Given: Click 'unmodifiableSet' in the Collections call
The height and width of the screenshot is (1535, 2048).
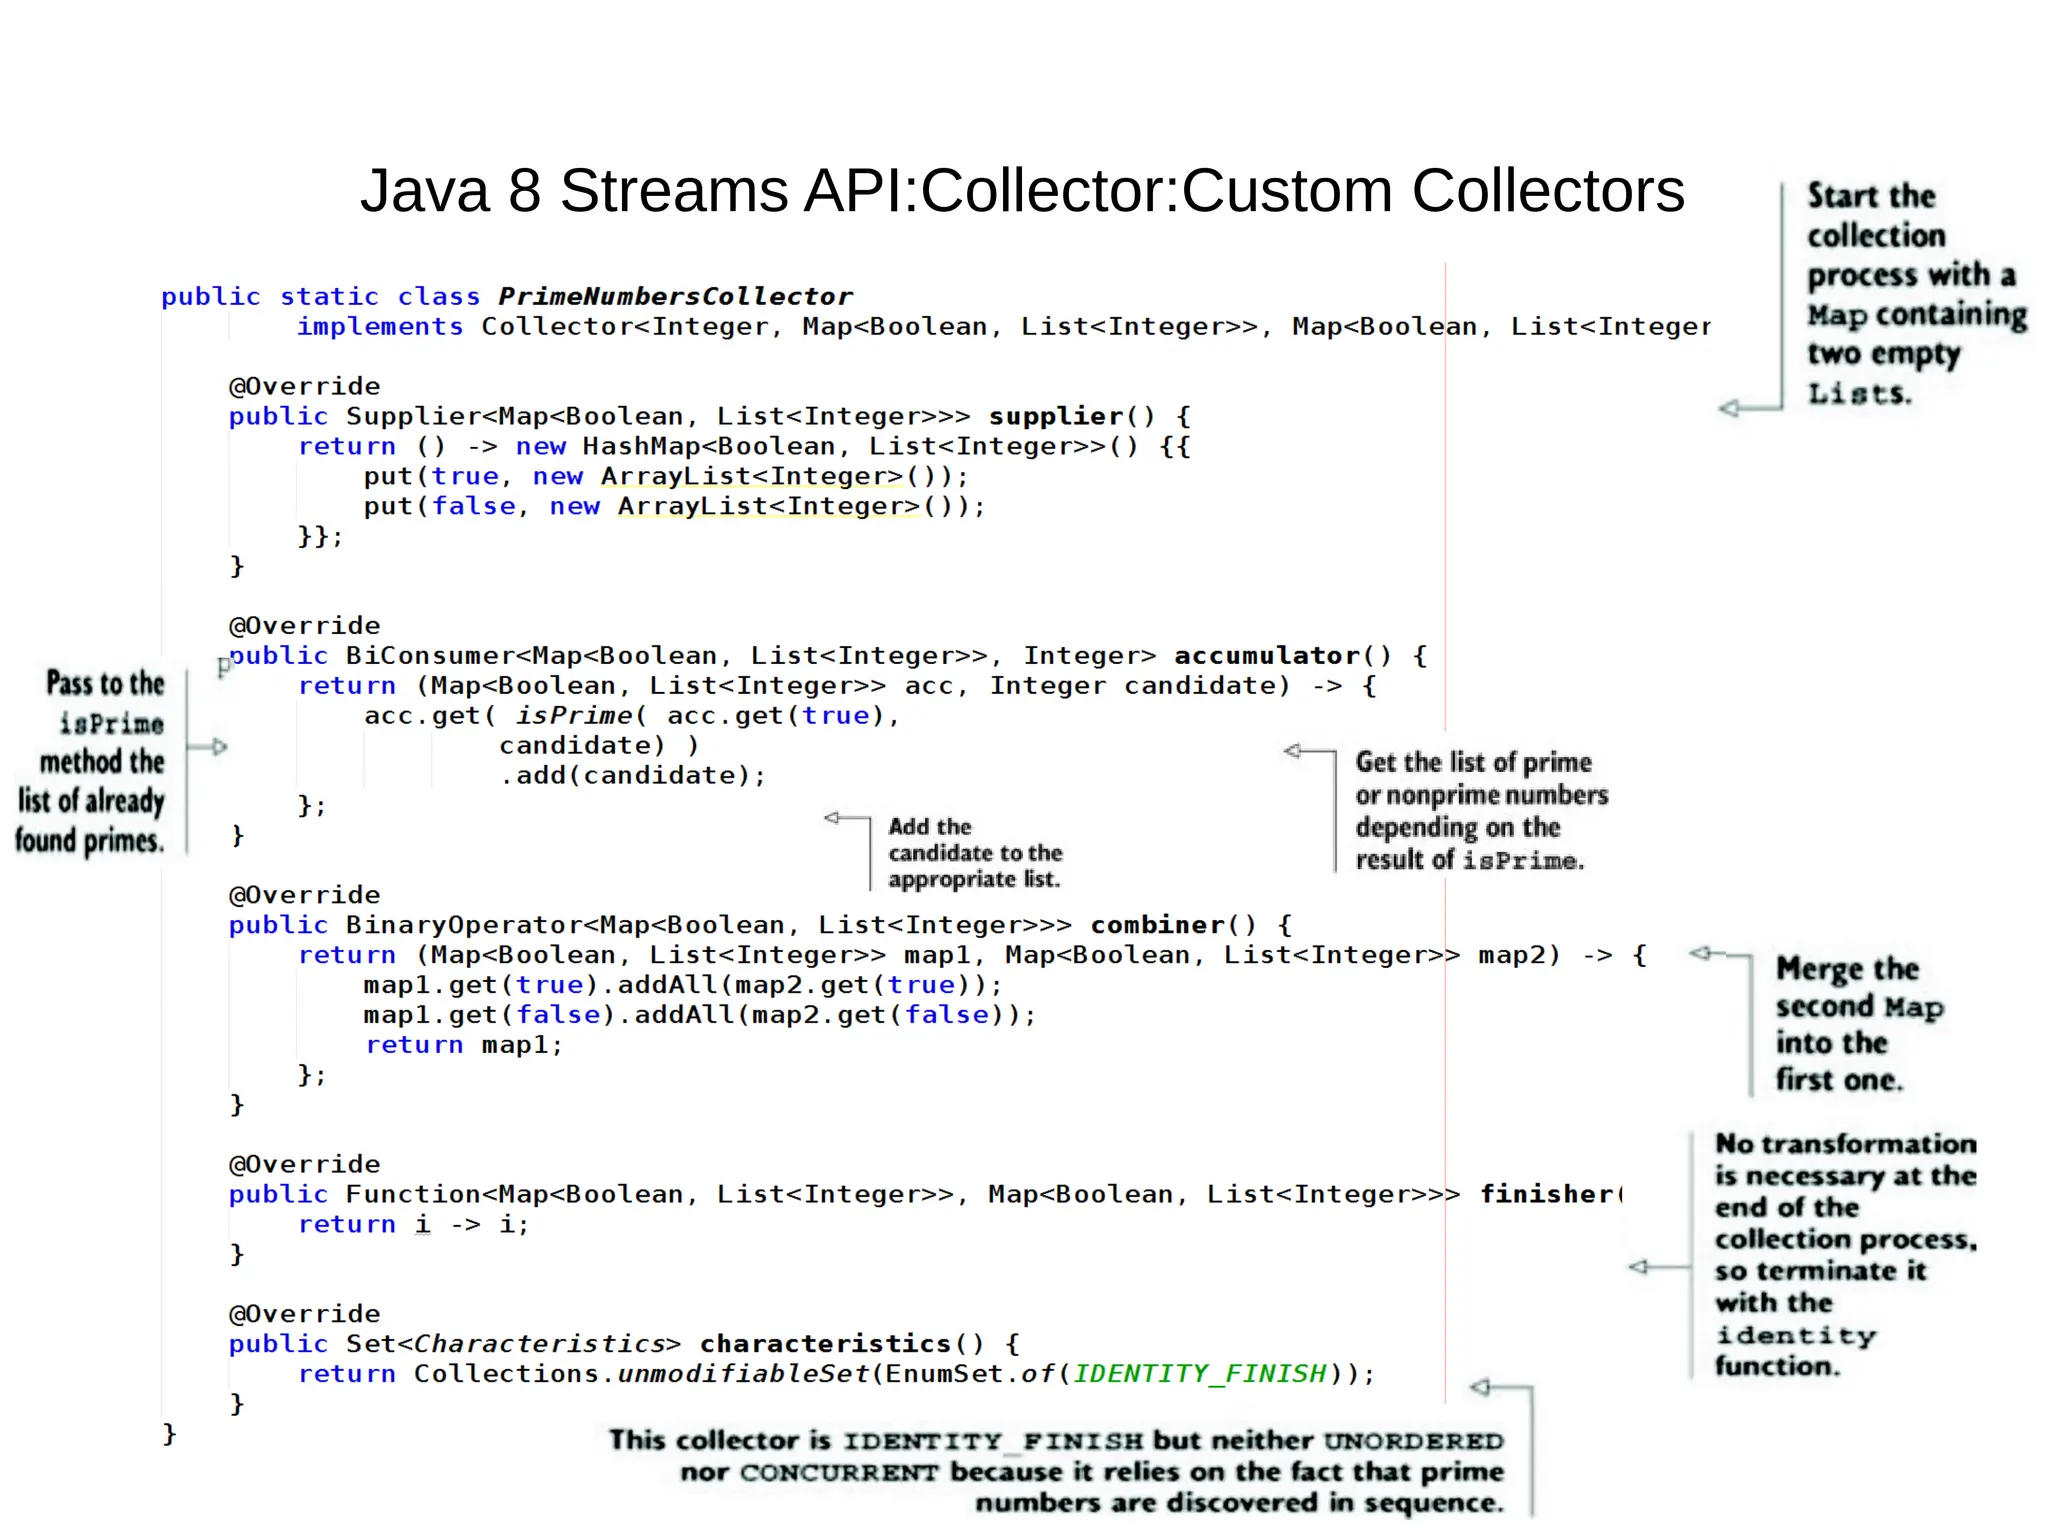Looking at the screenshot, I should tap(744, 1373).
